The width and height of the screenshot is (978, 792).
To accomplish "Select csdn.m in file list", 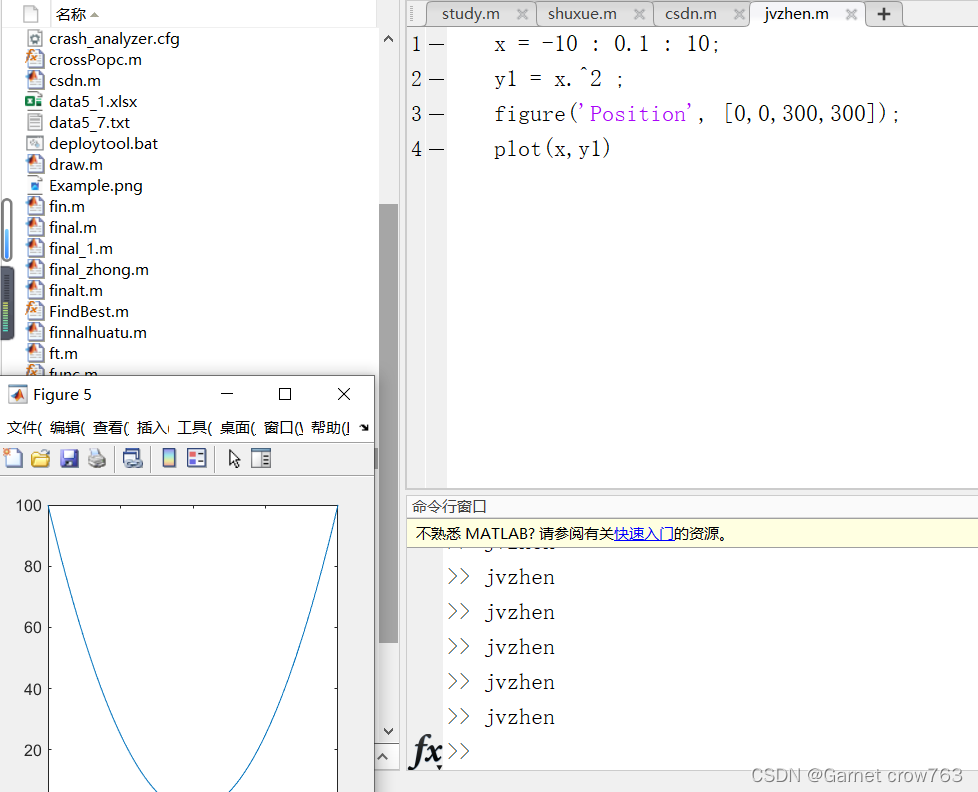I will (x=75, y=80).
